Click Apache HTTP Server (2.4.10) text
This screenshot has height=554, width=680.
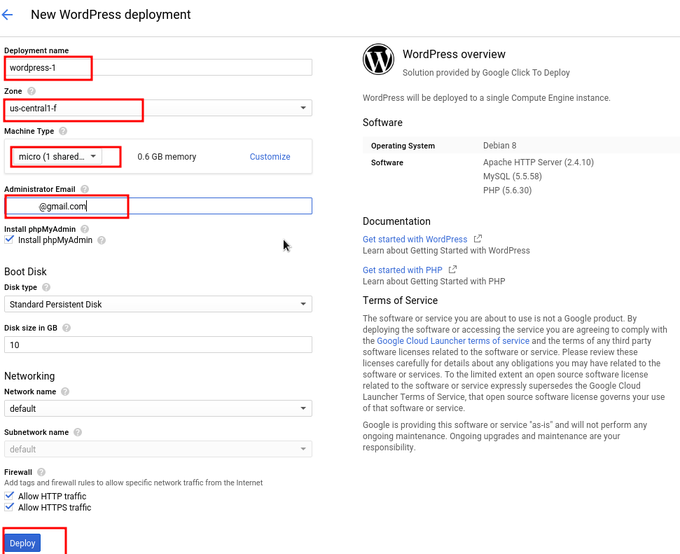point(538,162)
